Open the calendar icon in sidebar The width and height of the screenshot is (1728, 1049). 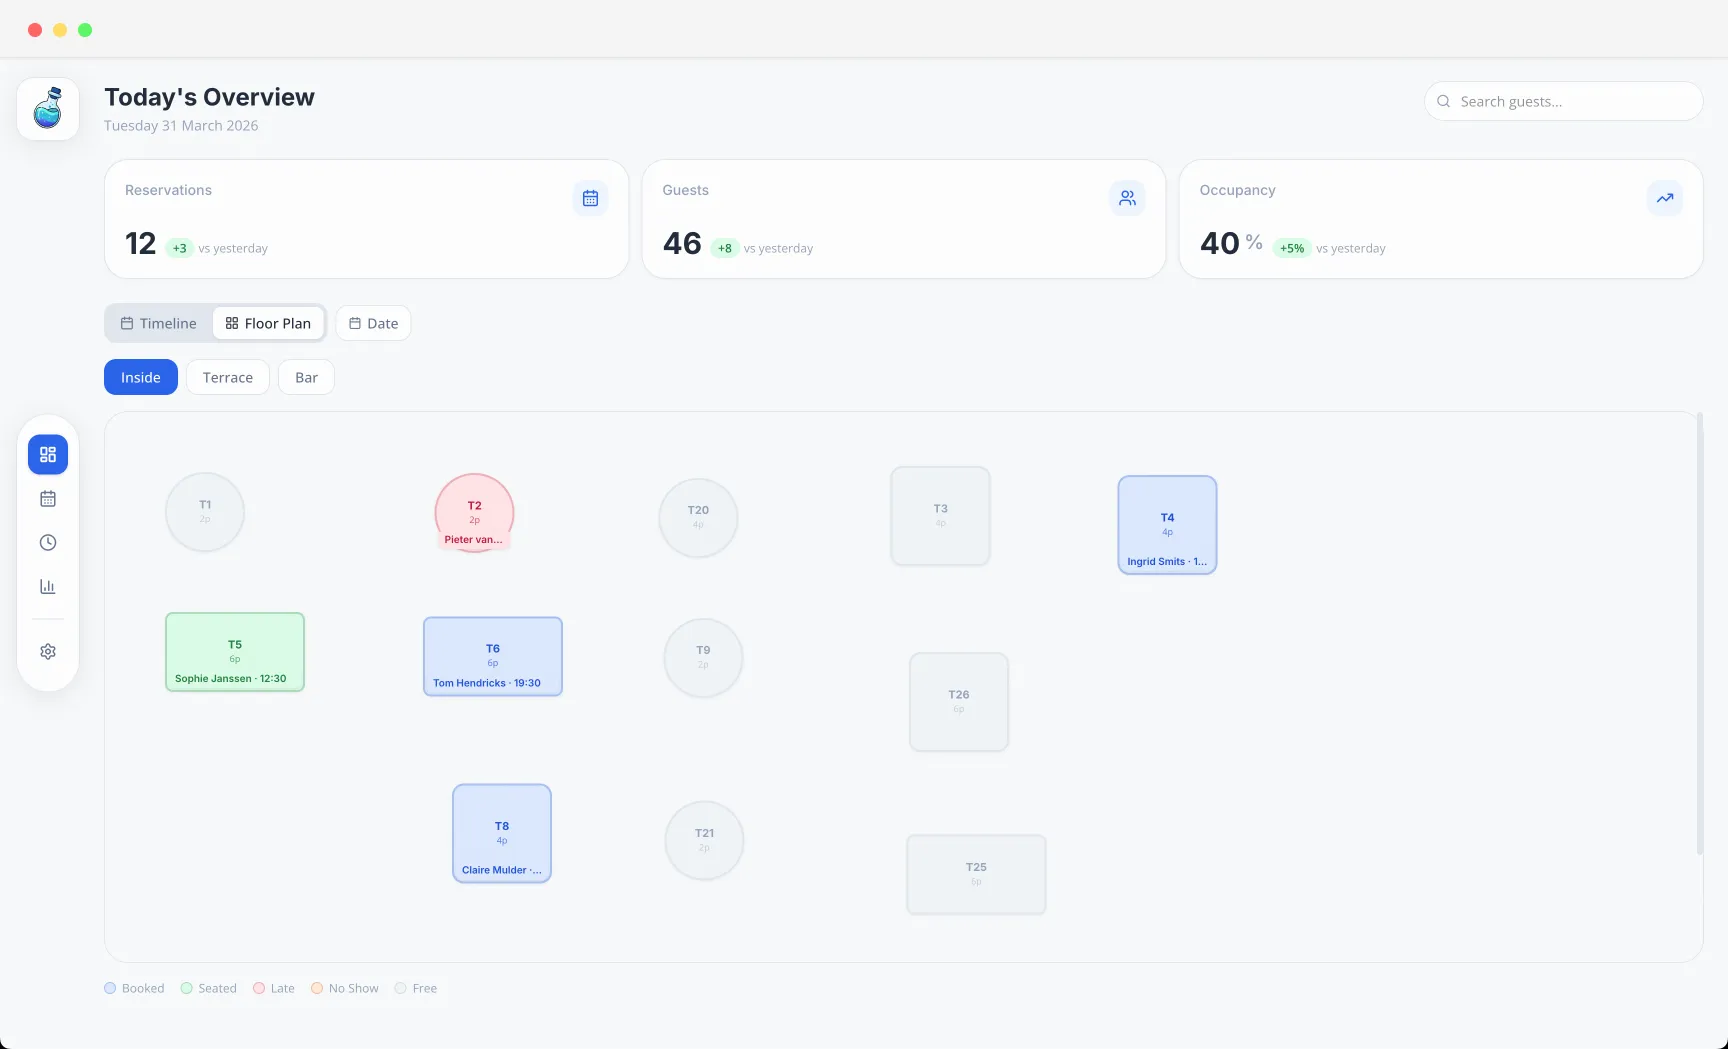(x=47, y=499)
